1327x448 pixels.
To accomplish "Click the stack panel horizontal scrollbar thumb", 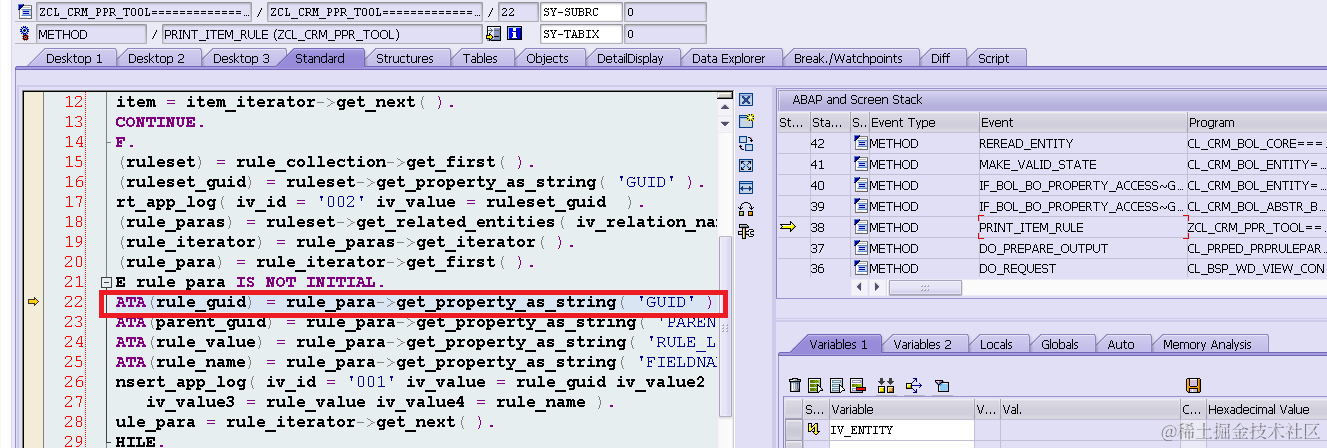I will (x=925, y=287).
